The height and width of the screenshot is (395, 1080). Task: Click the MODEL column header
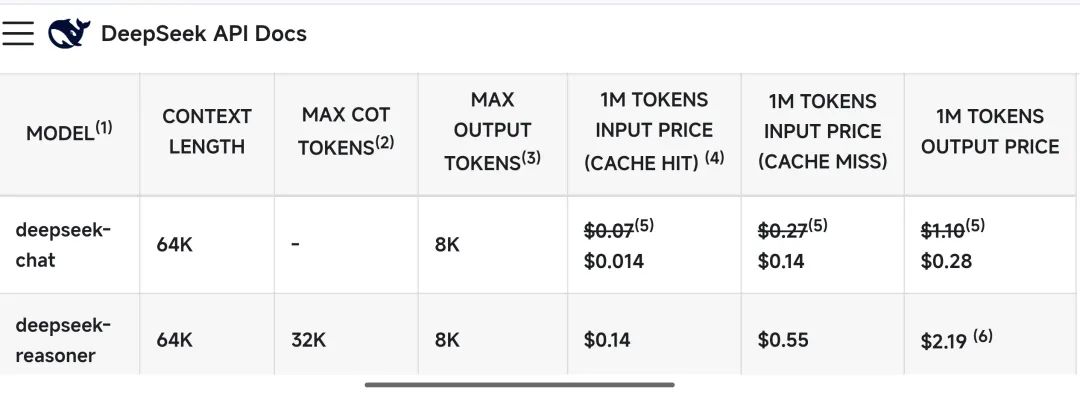69,131
